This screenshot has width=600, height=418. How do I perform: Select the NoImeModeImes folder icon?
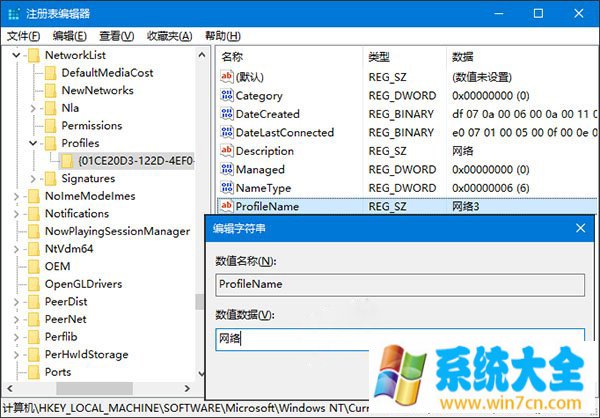(x=34, y=196)
